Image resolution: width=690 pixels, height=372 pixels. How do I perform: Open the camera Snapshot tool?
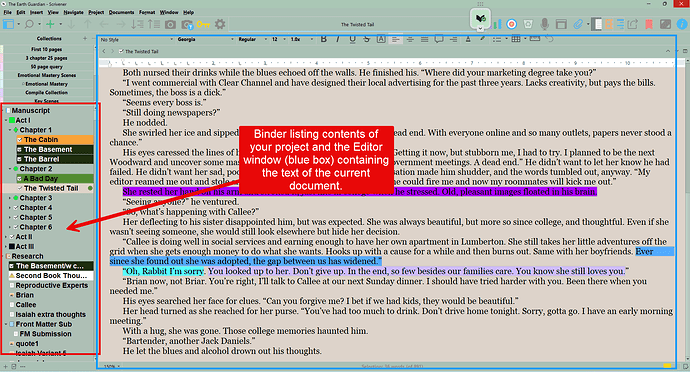coord(170,25)
